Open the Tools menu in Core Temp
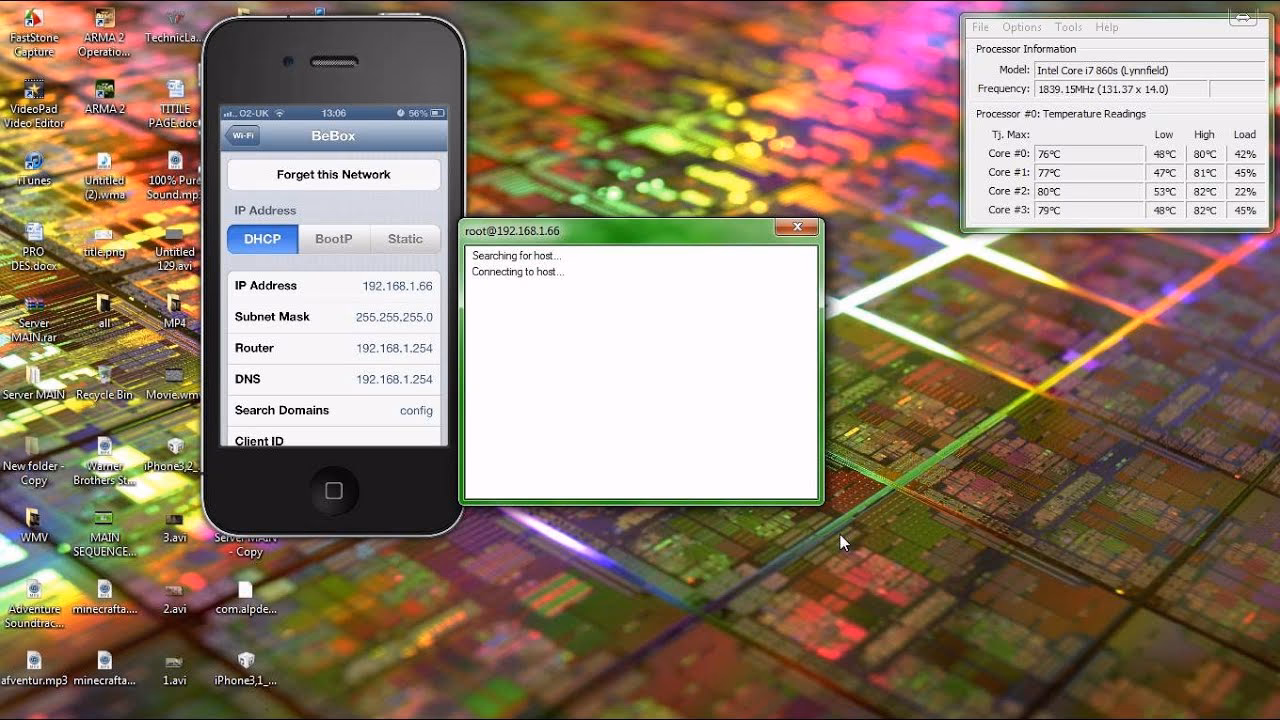The height and width of the screenshot is (720, 1280). (1068, 27)
